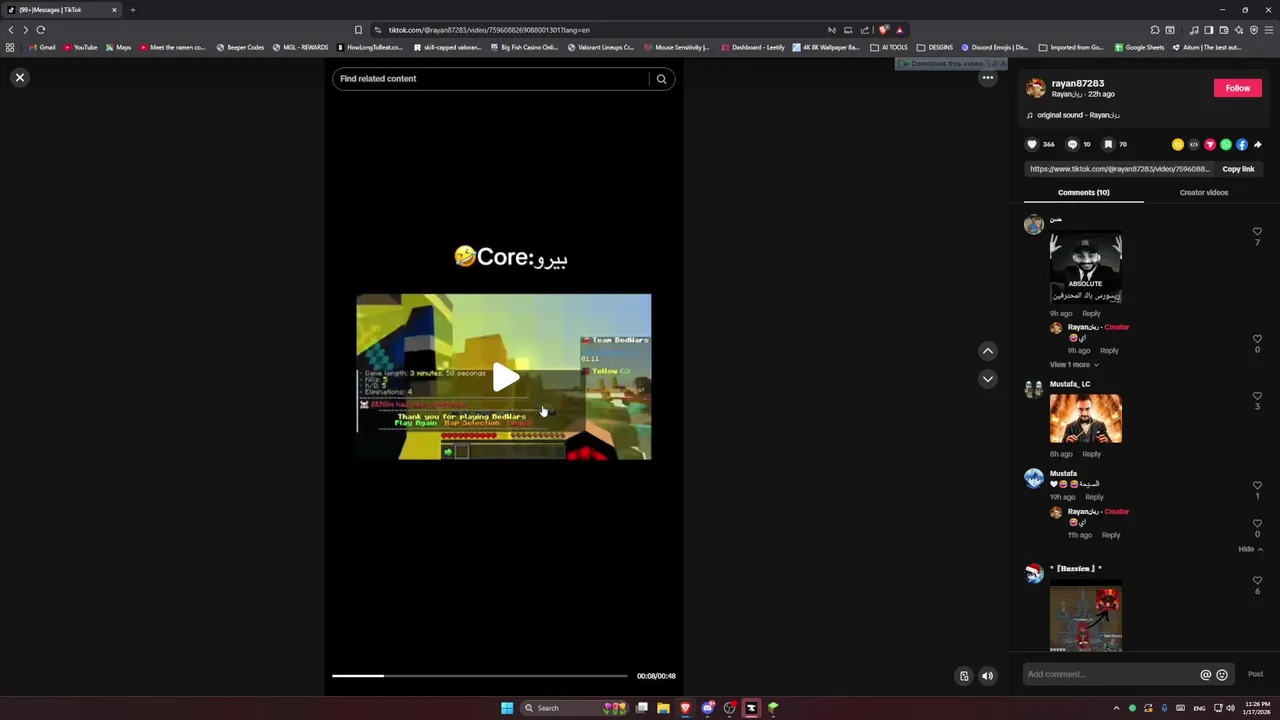Click the search magnifier in related content bar
The height and width of the screenshot is (720, 1280).
tap(661, 79)
